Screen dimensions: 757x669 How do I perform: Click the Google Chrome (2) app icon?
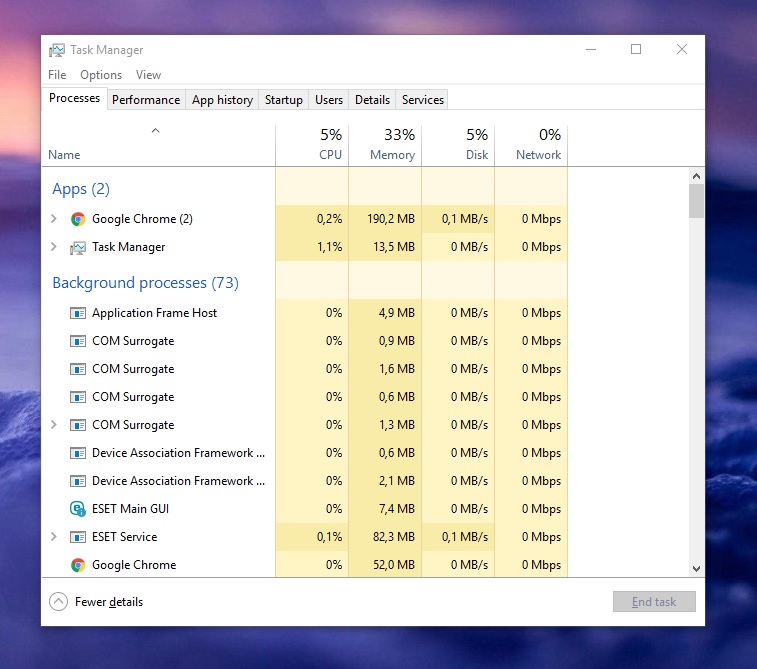tap(78, 219)
